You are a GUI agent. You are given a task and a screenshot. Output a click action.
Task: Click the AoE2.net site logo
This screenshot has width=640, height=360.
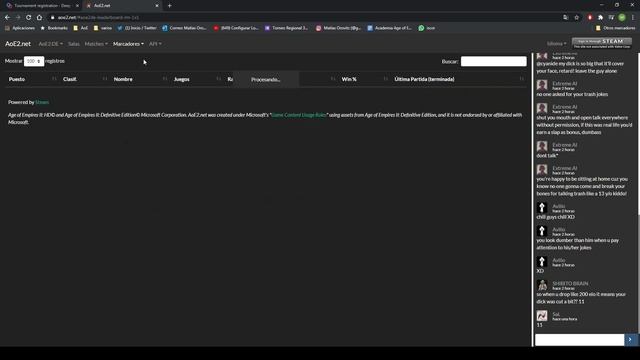tap(18, 44)
